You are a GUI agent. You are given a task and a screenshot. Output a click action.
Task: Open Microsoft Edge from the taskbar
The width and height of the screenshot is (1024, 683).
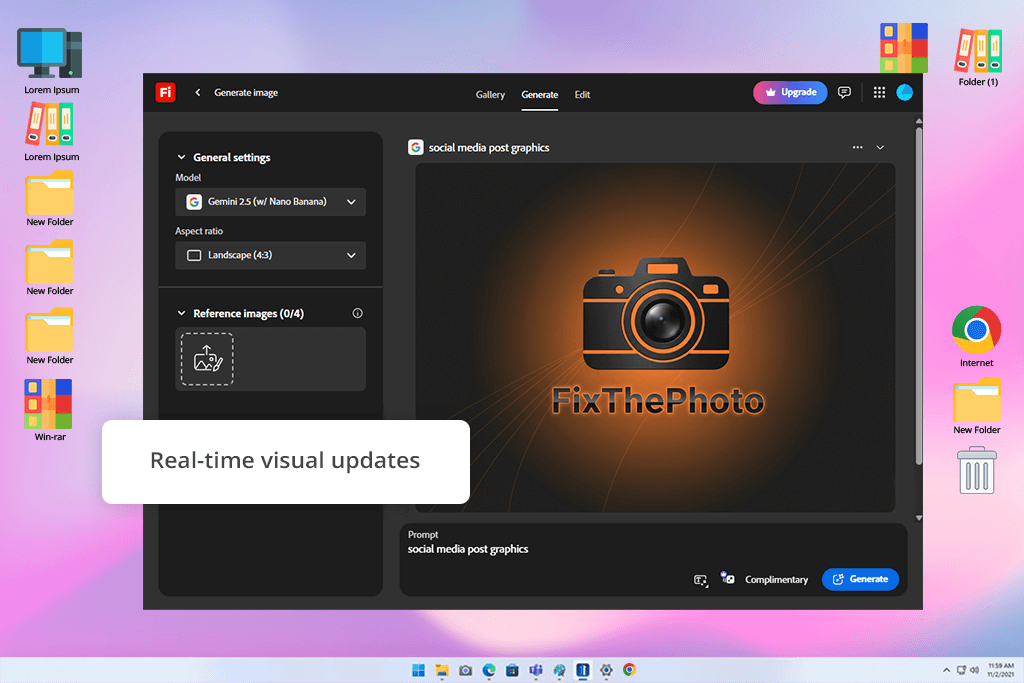pos(489,670)
